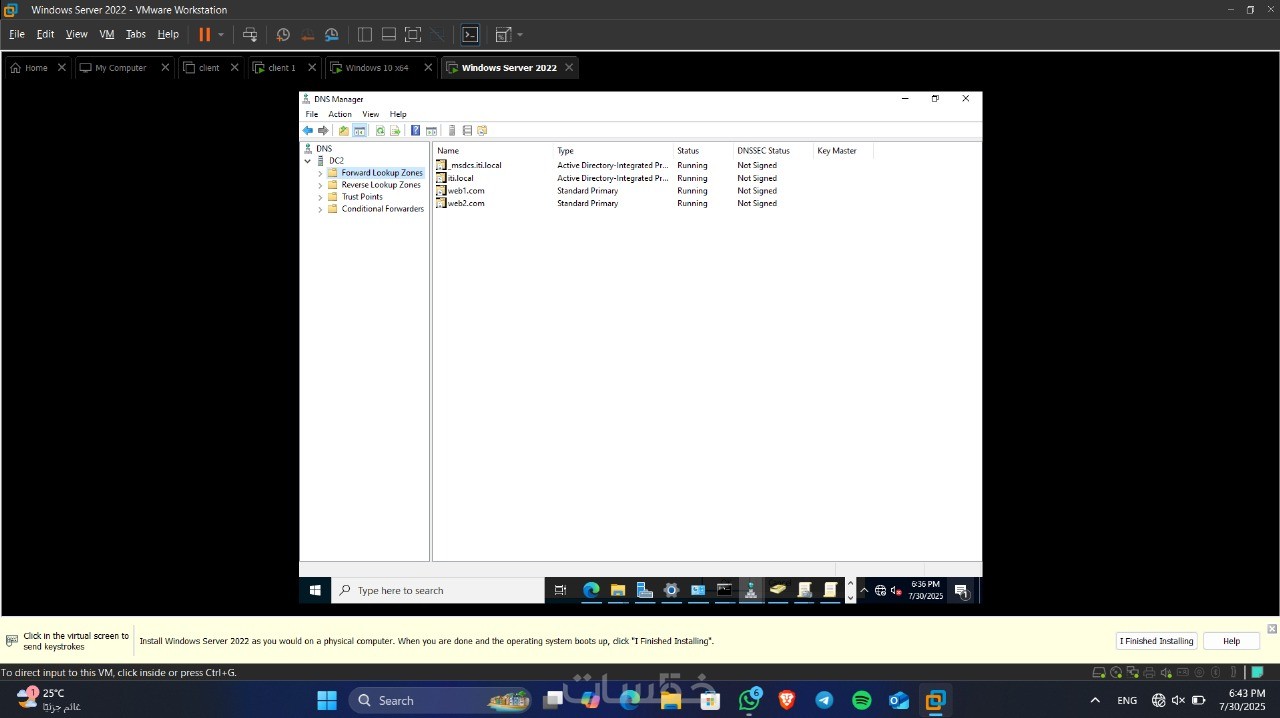Pause the VM with the orange pause icon

204,34
